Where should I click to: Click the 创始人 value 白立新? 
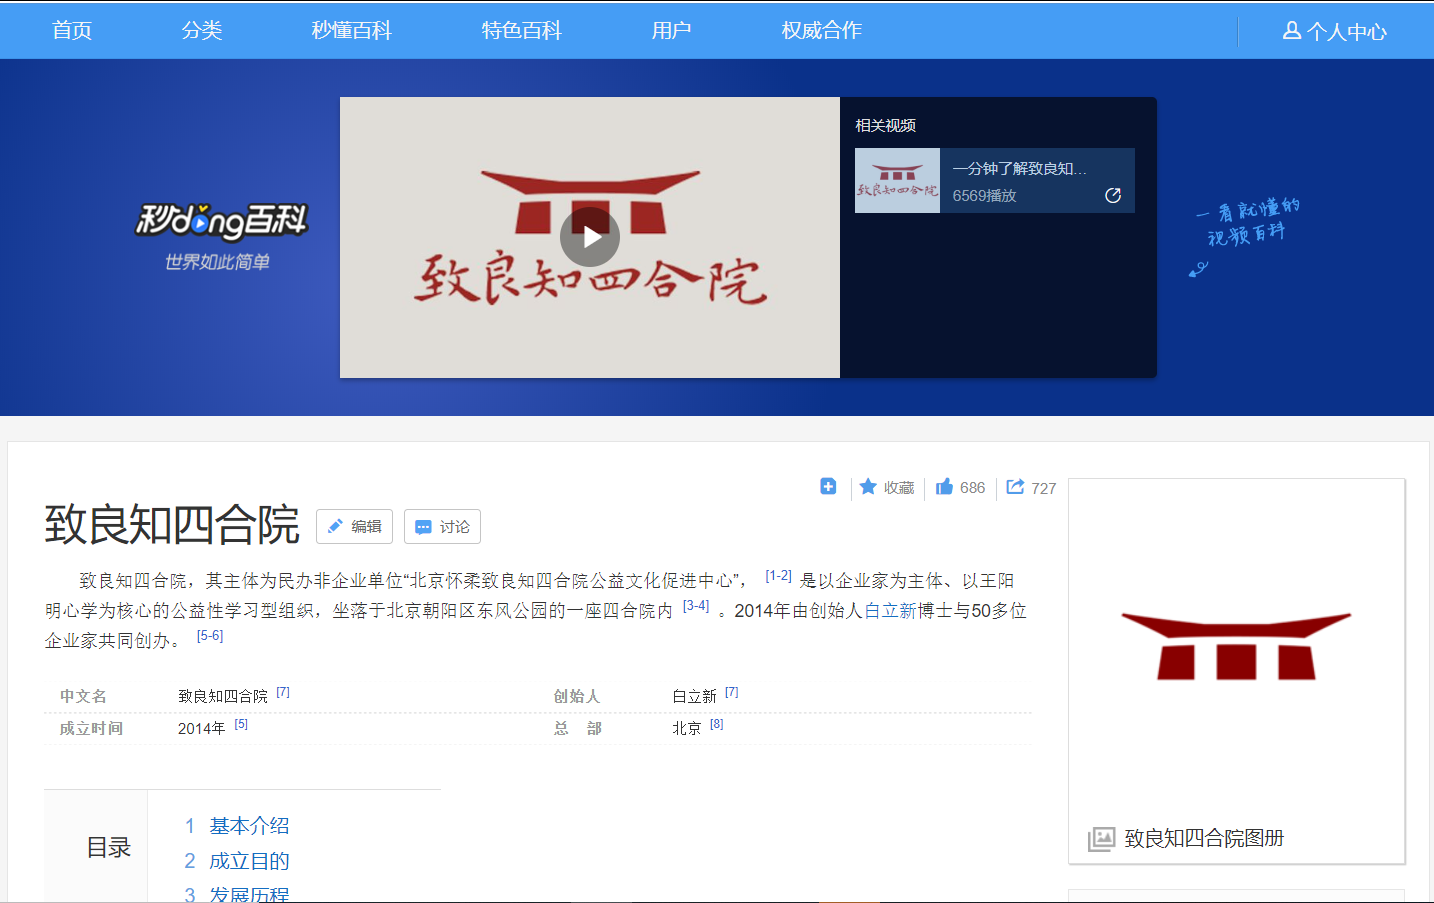[x=694, y=696]
